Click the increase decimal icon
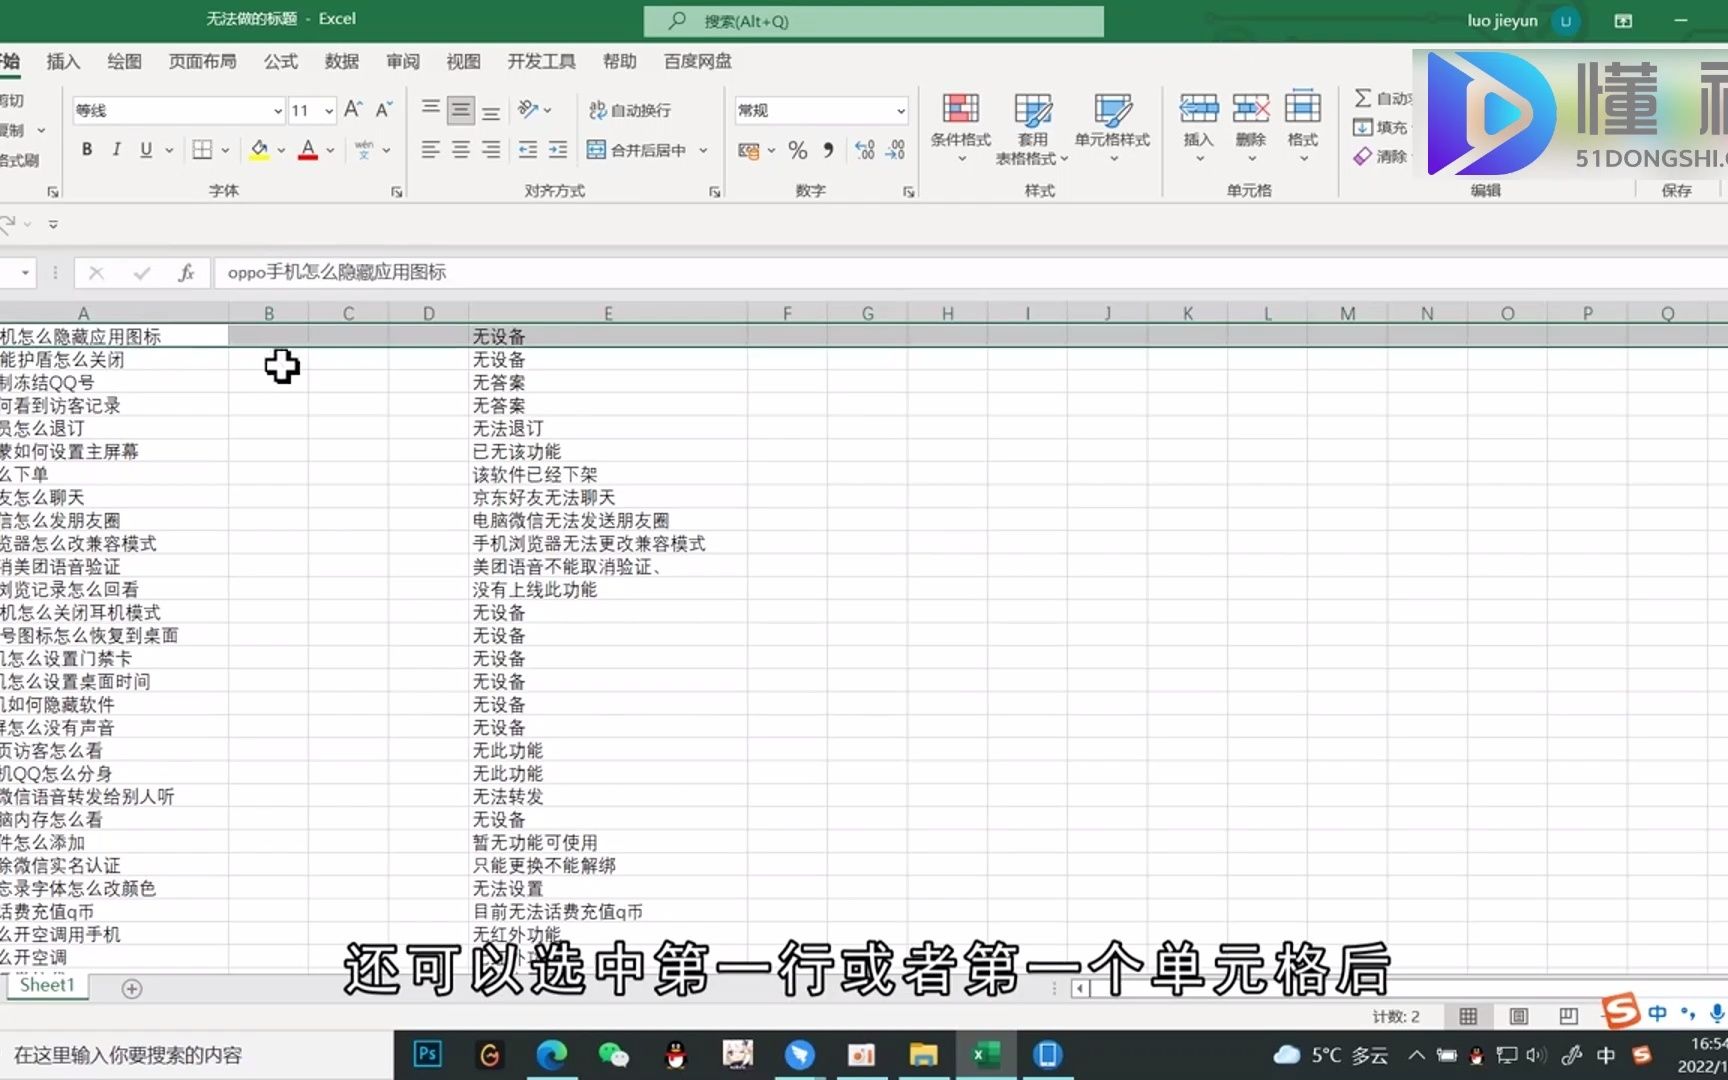 point(864,150)
